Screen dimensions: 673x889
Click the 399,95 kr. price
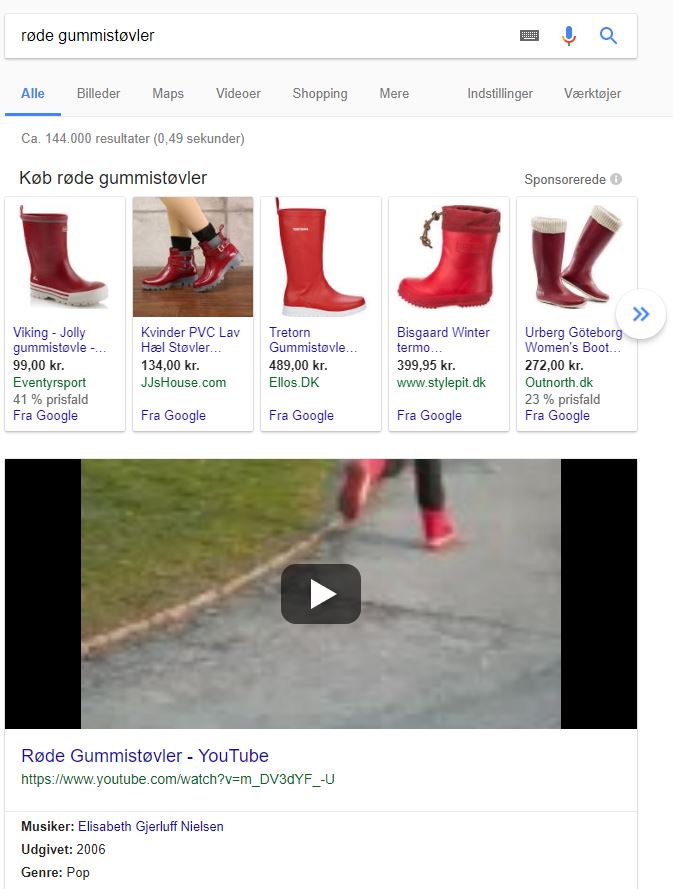426,366
